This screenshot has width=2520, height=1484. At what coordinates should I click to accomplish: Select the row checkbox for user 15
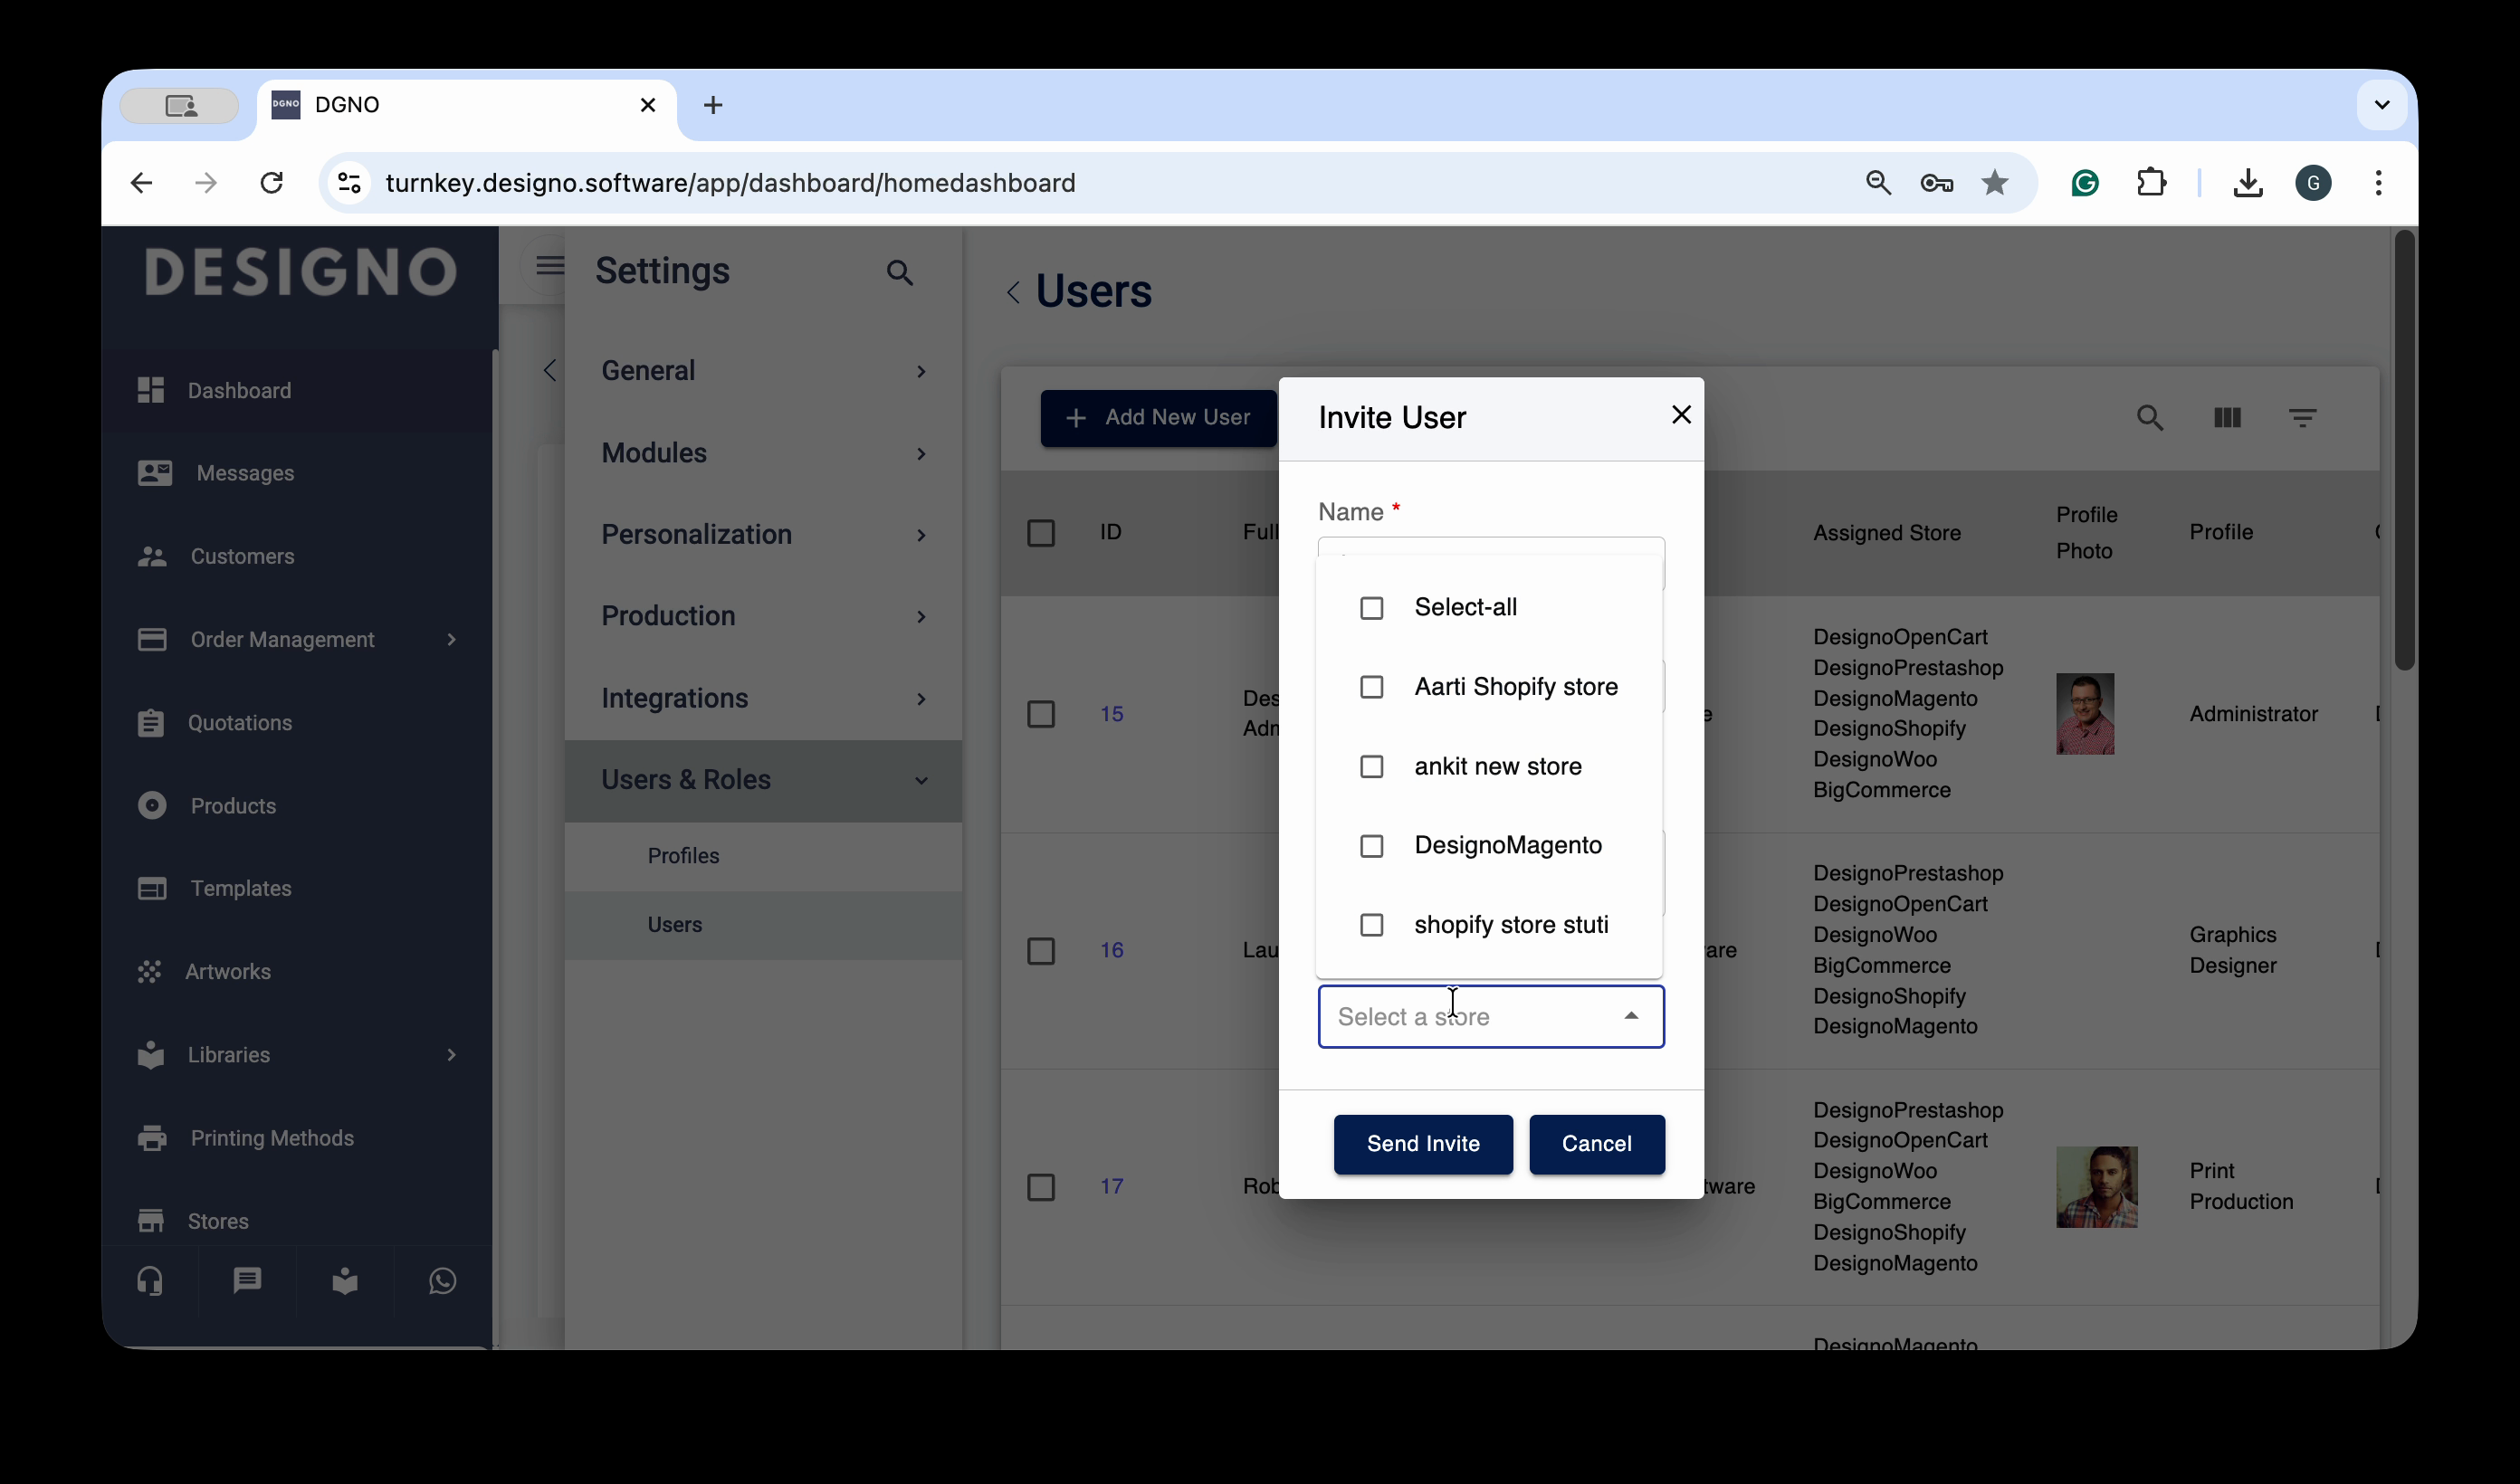click(x=1041, y=714)
